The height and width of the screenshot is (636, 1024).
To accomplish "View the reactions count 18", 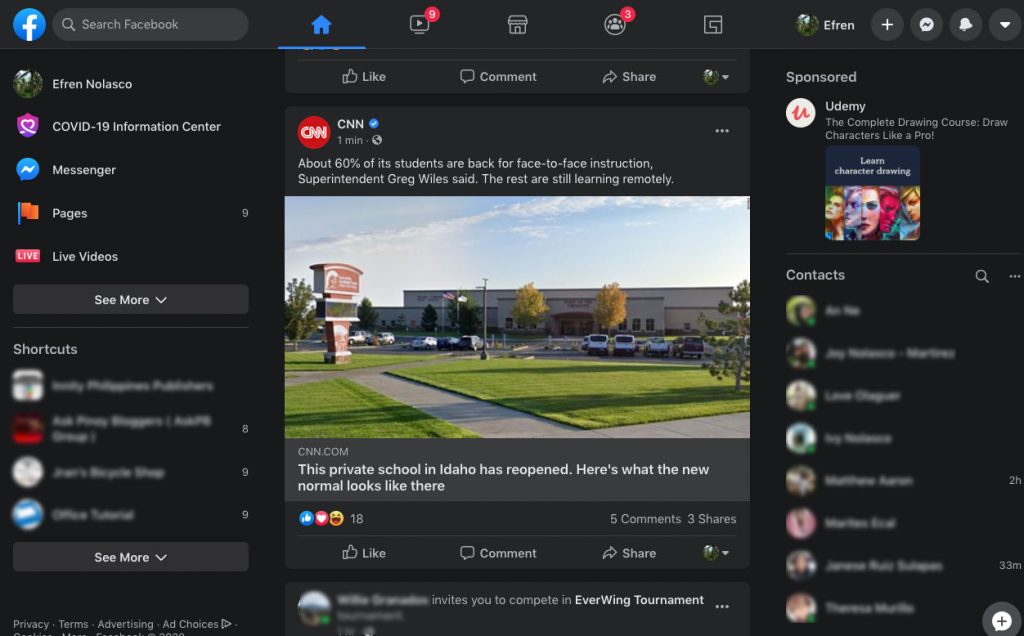I will pos(357,518).
